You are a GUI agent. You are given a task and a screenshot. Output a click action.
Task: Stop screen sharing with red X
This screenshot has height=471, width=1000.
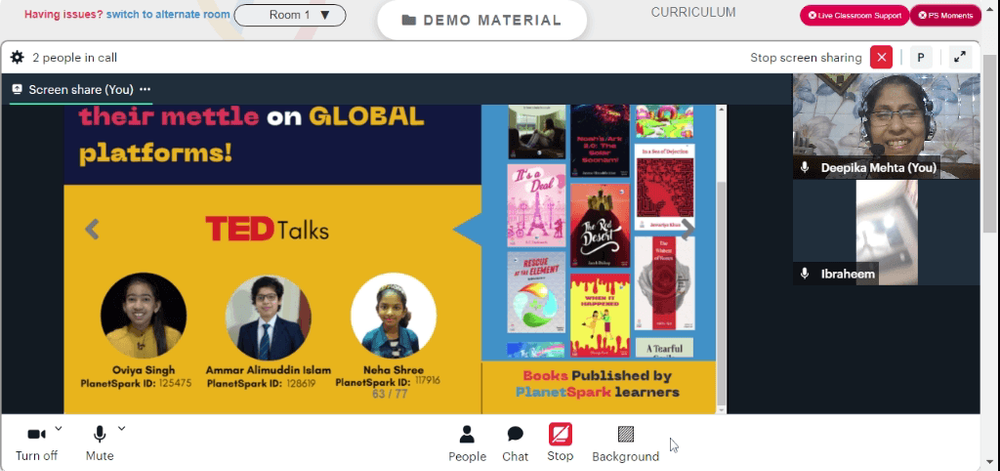pos(881,57)
